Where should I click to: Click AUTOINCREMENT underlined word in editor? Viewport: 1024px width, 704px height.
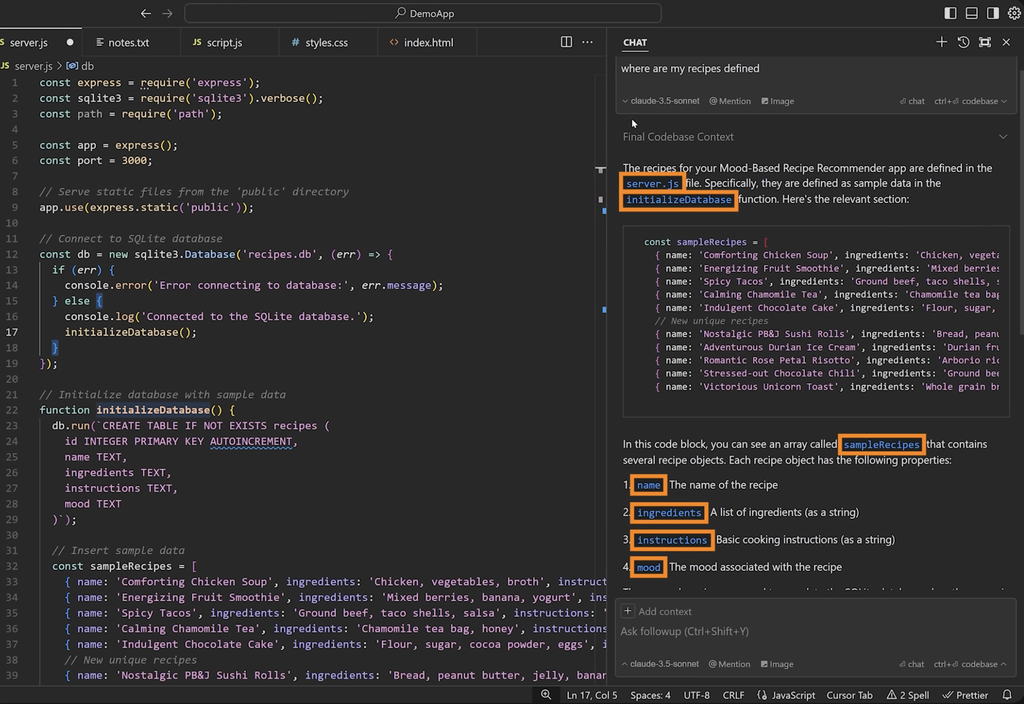(251, 441)
